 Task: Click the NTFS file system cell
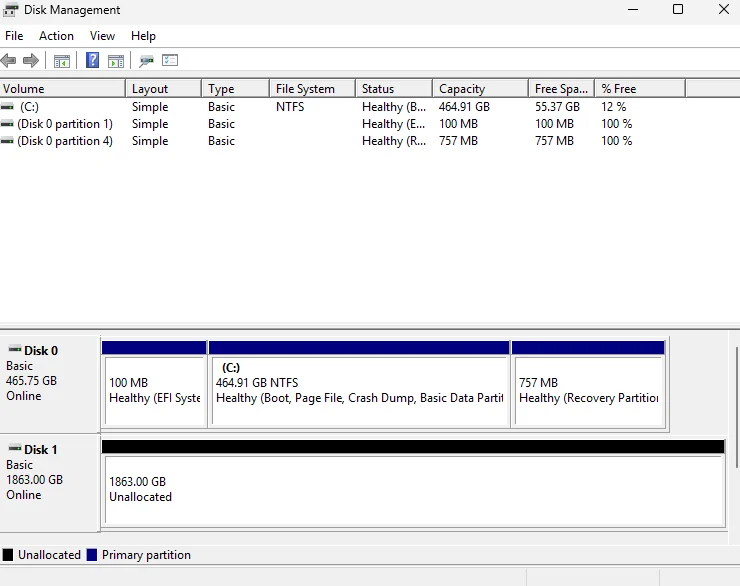290,107
